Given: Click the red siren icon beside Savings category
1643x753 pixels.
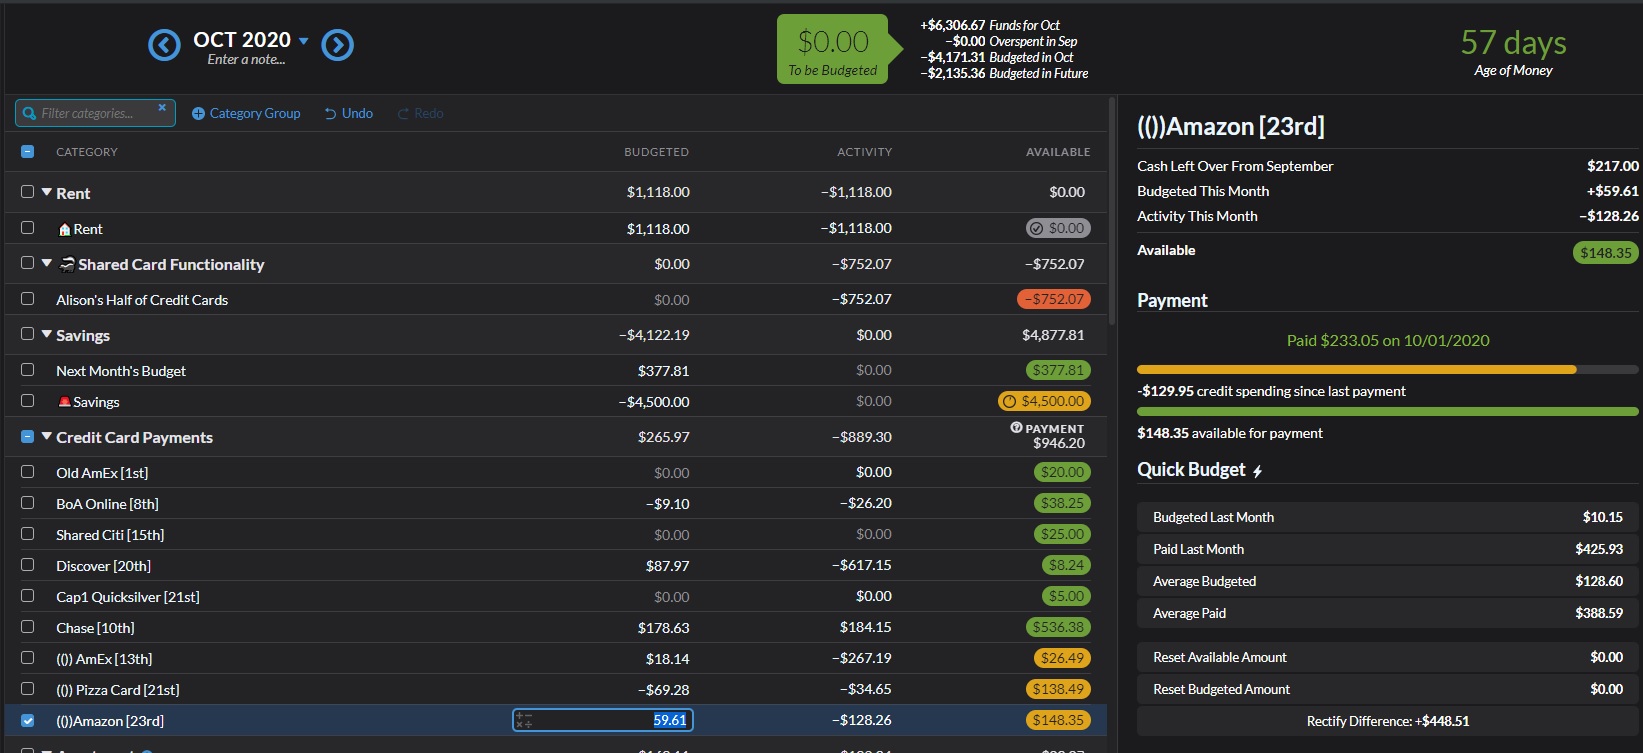Looking at the screenshot, I should point(64,402).
